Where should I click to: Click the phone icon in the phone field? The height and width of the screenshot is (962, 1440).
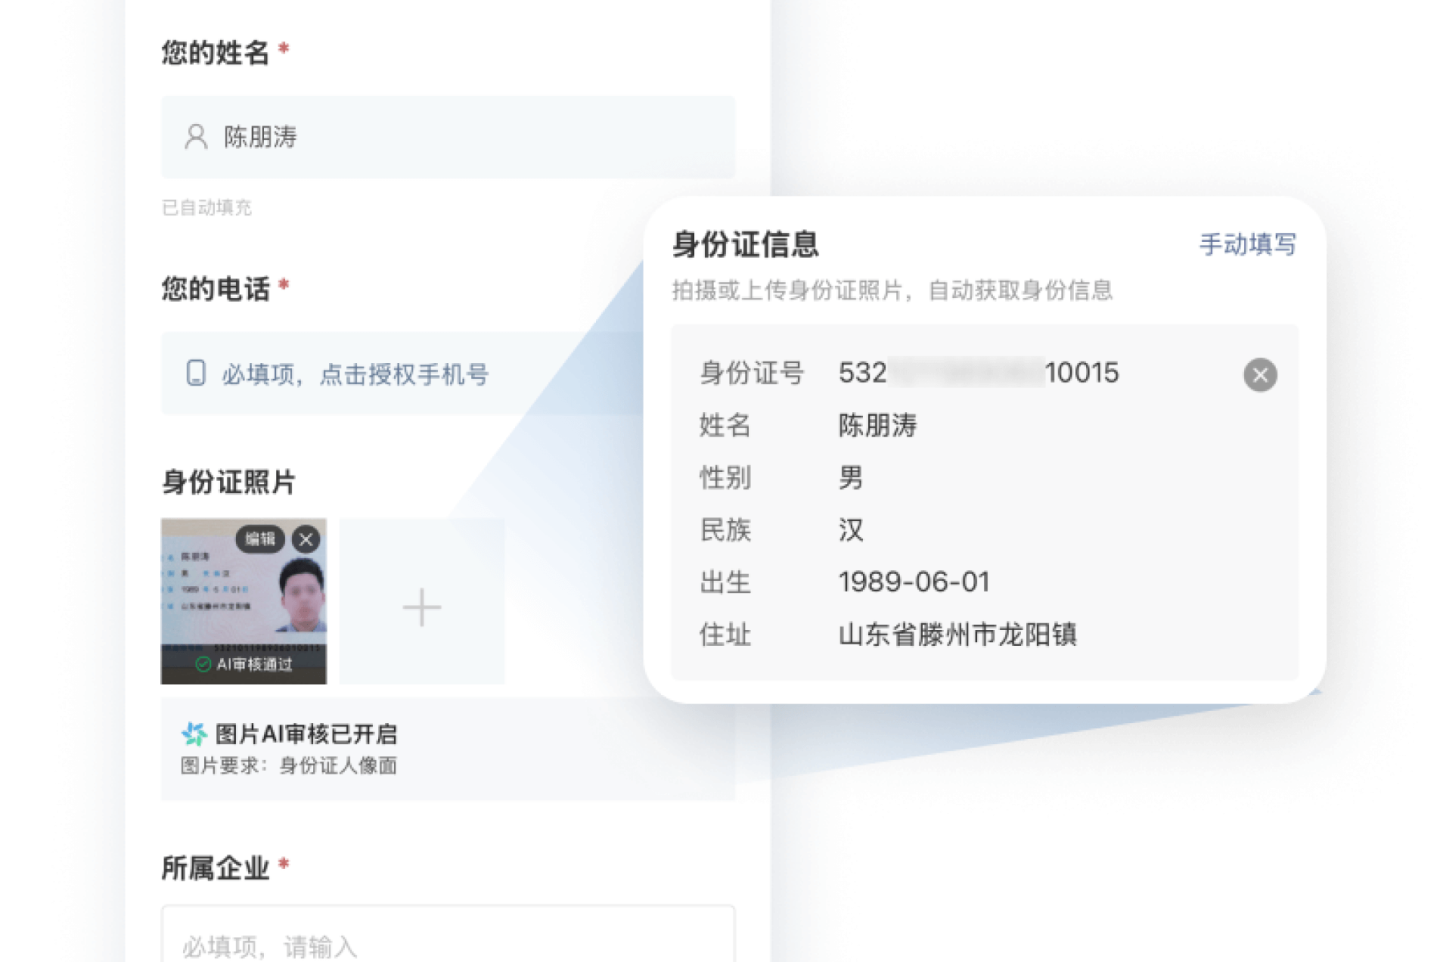coord(196,373)
